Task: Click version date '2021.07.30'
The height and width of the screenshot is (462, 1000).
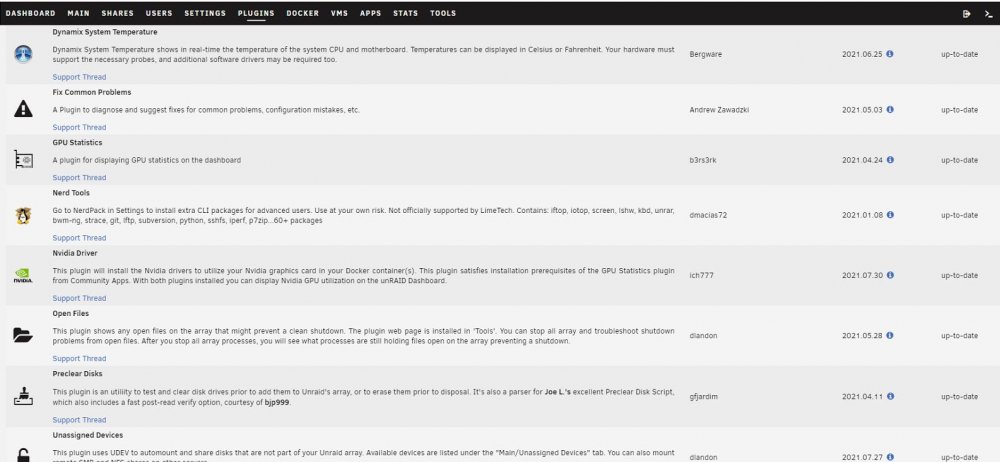Action: 862,276
